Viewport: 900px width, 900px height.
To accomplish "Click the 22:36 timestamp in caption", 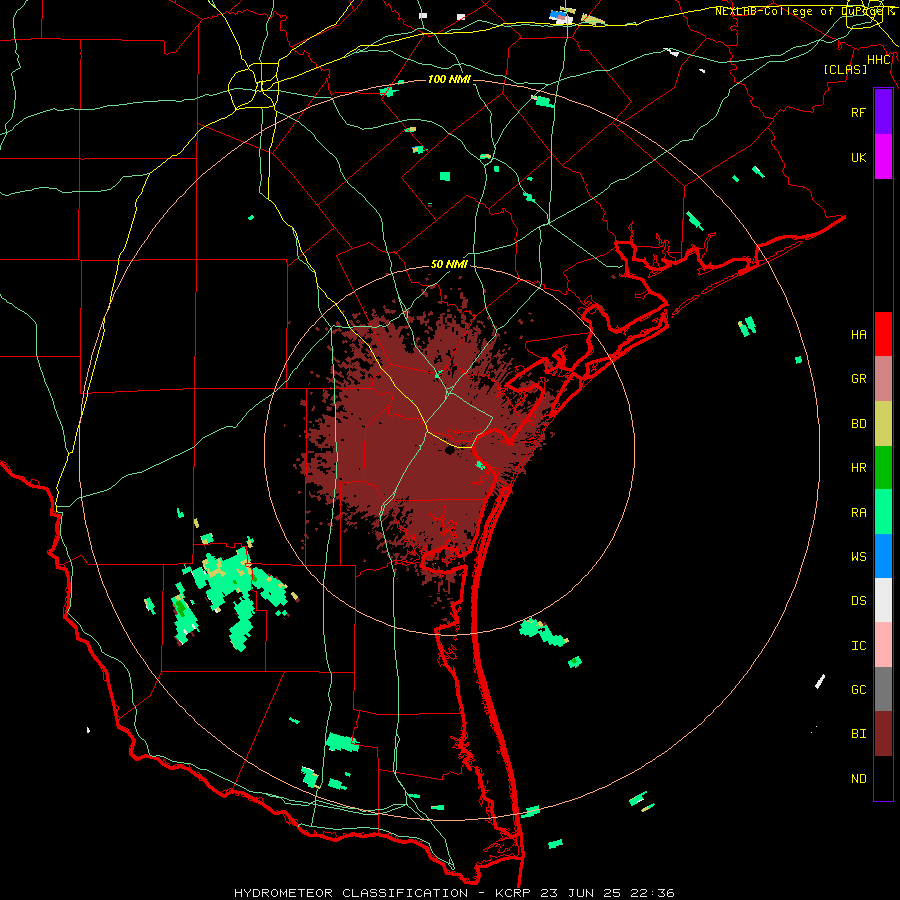I will point(652,893).
